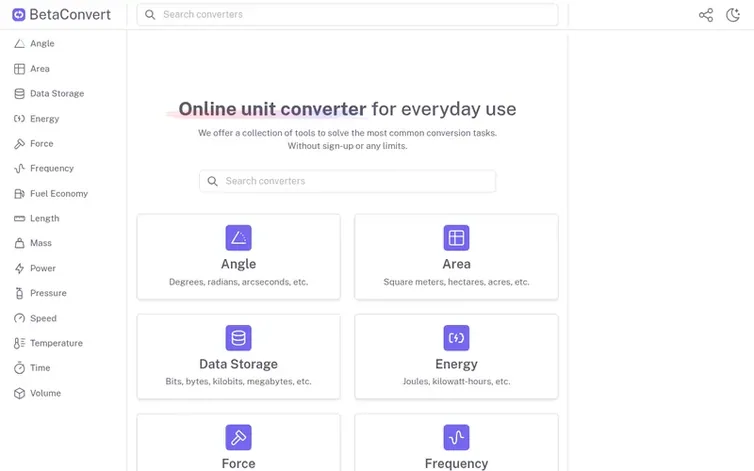Screen dimensions: 754x471
Task: Click 'Bits, bytes, kilobits, megabytes, etc.' text
Action: pos(239,382)
